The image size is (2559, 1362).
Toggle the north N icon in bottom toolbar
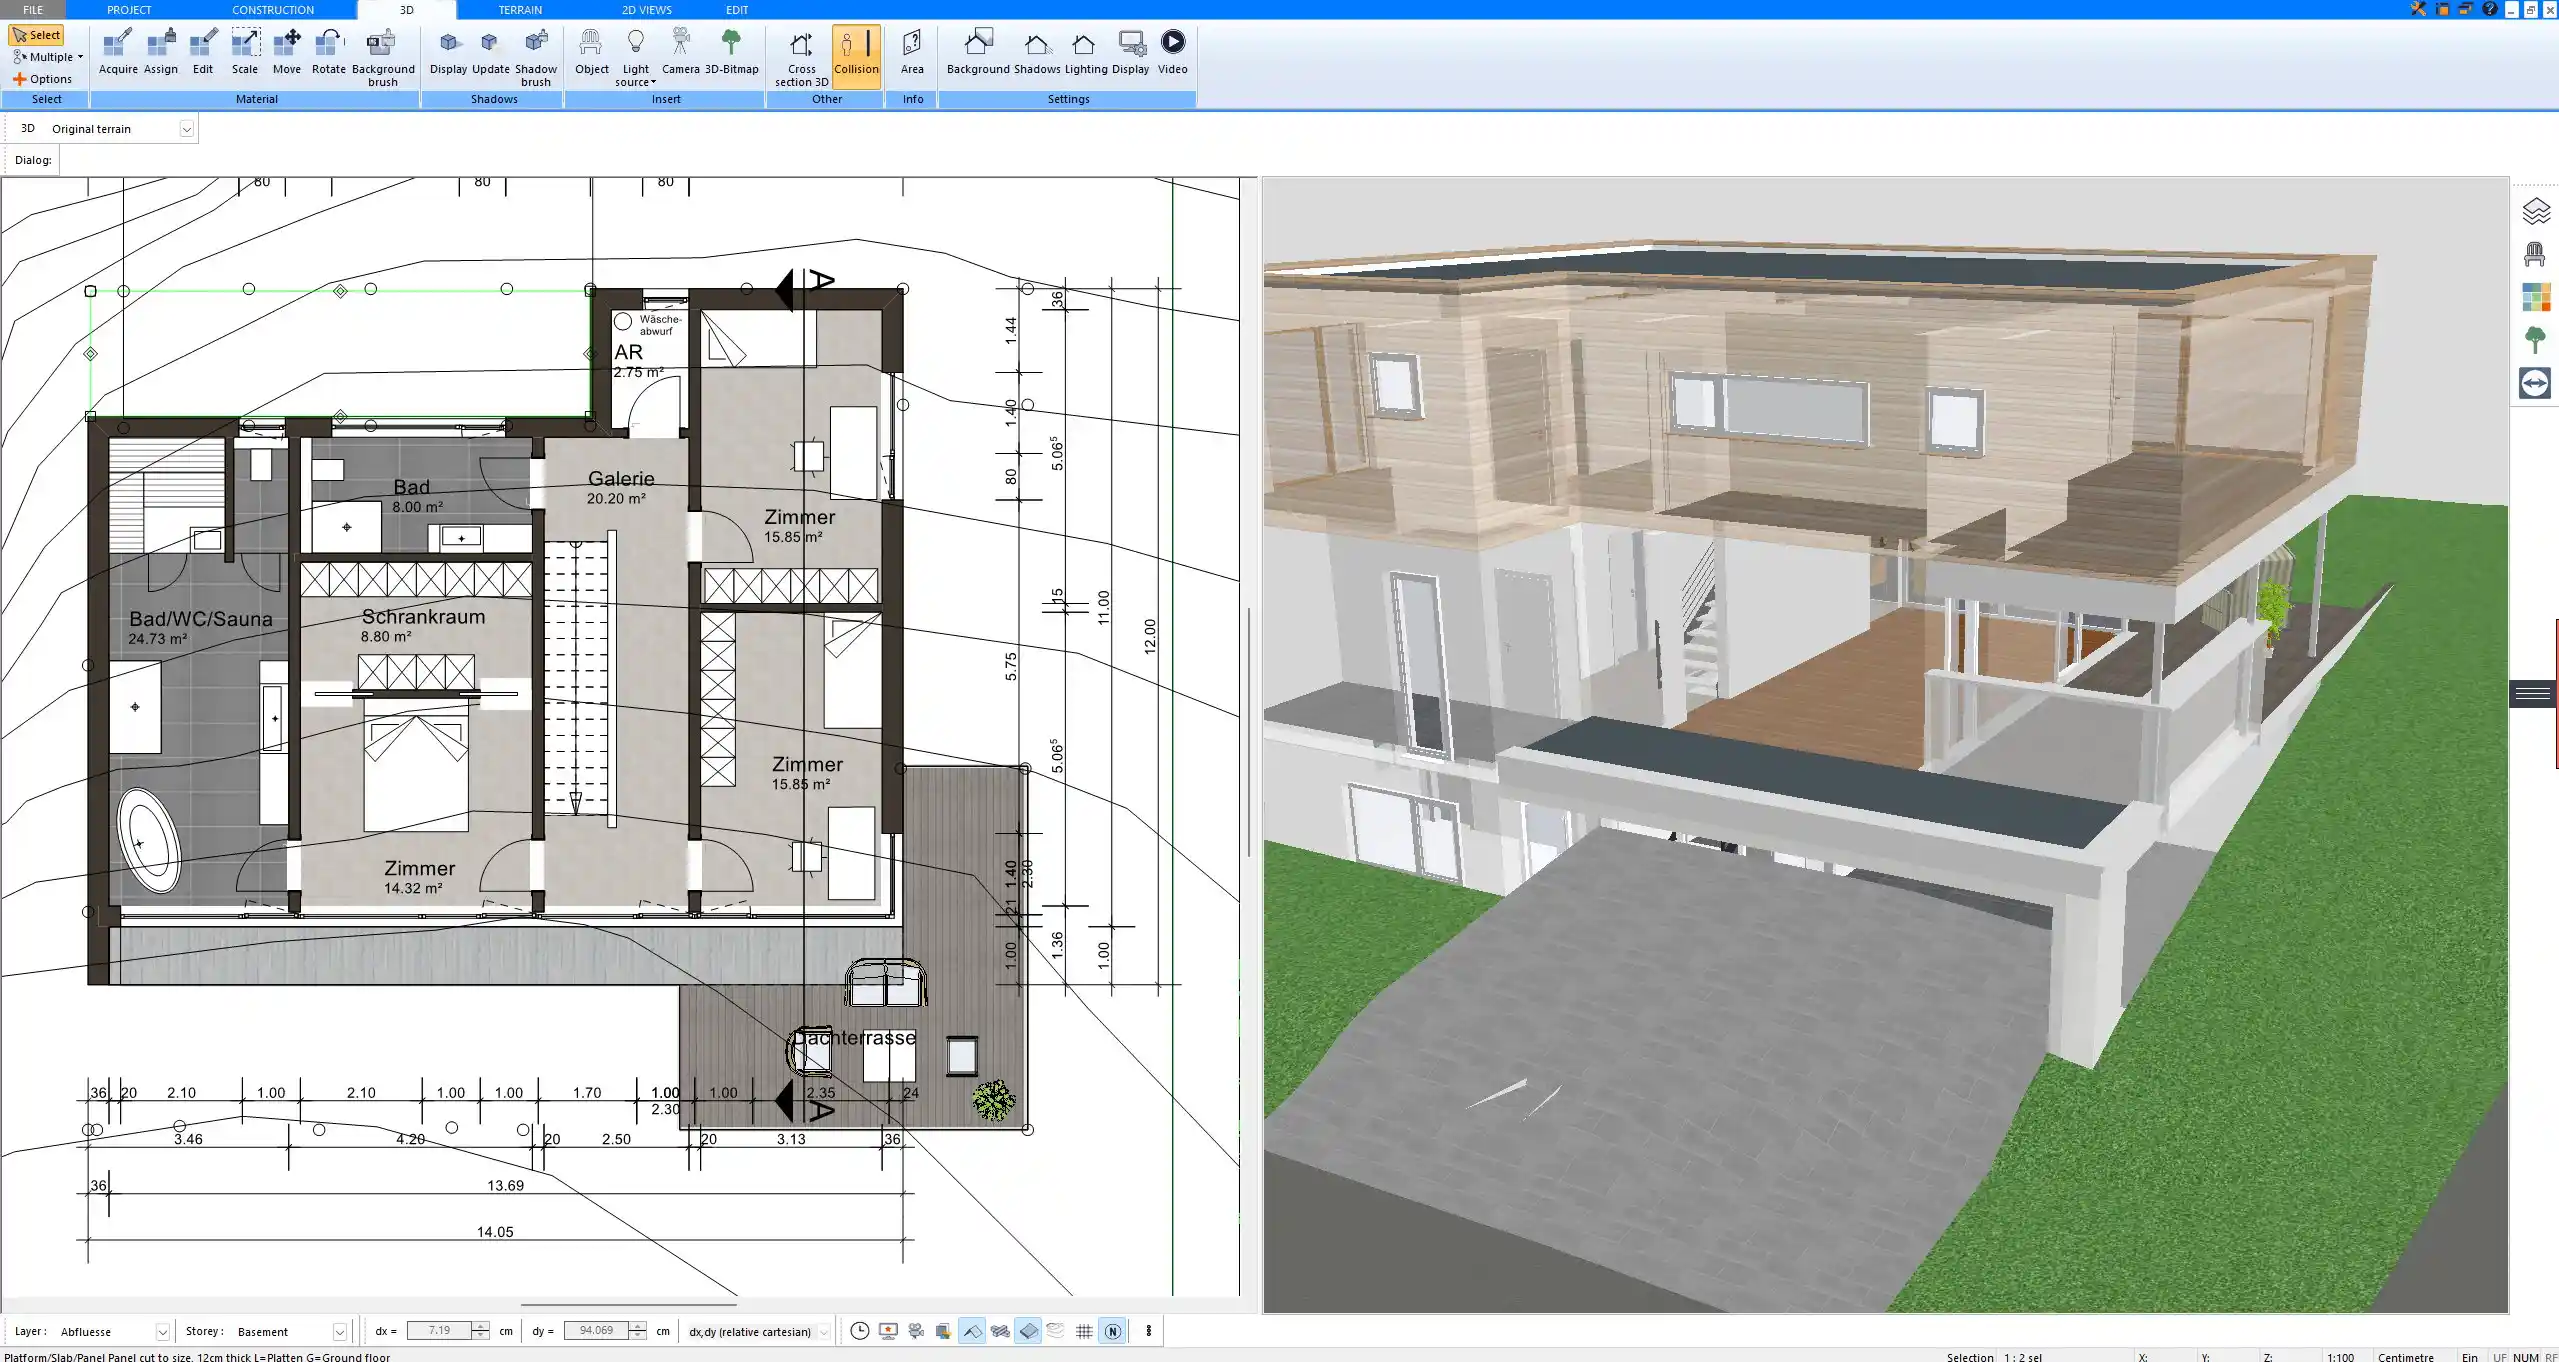[1112, 1331]
